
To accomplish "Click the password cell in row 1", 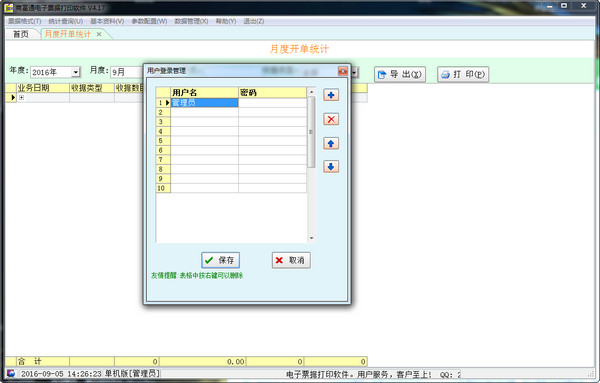I will (272, 103).
